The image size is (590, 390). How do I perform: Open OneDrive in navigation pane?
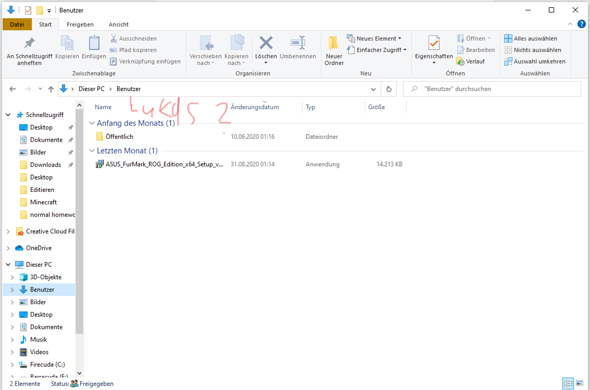pyautogui.click(x=38, y=248)
